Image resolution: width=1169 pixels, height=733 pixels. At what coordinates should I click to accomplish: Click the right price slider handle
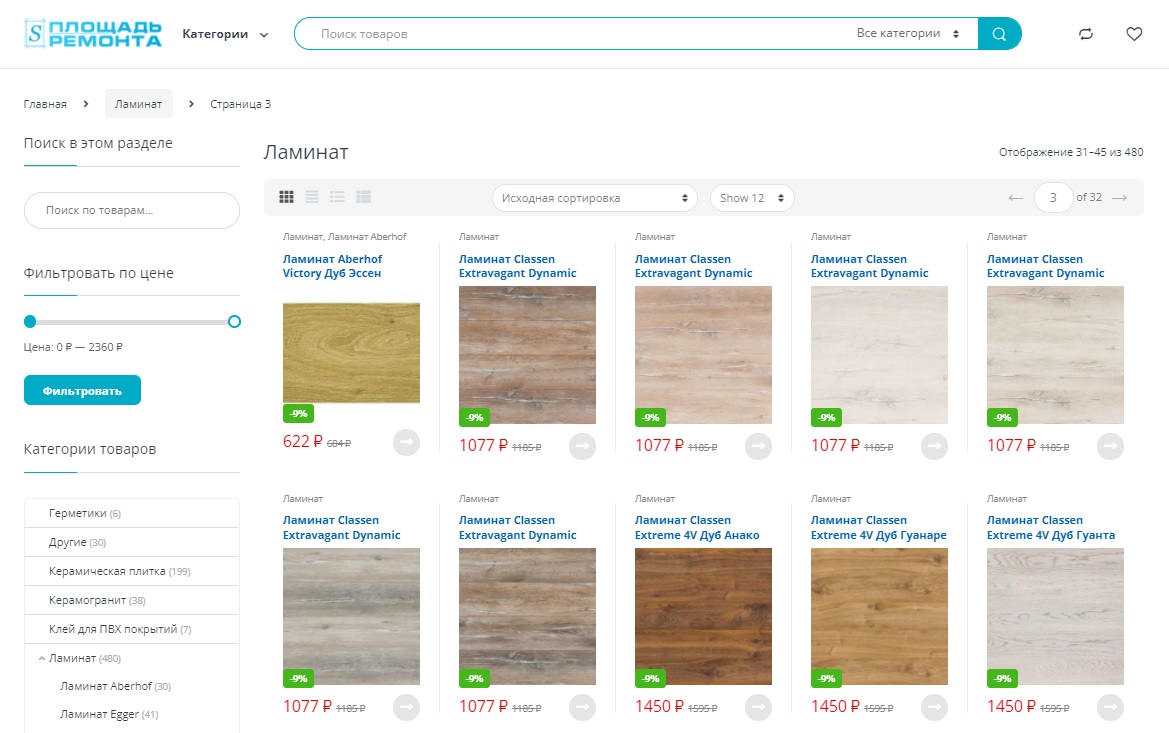(x=234, y=321)
